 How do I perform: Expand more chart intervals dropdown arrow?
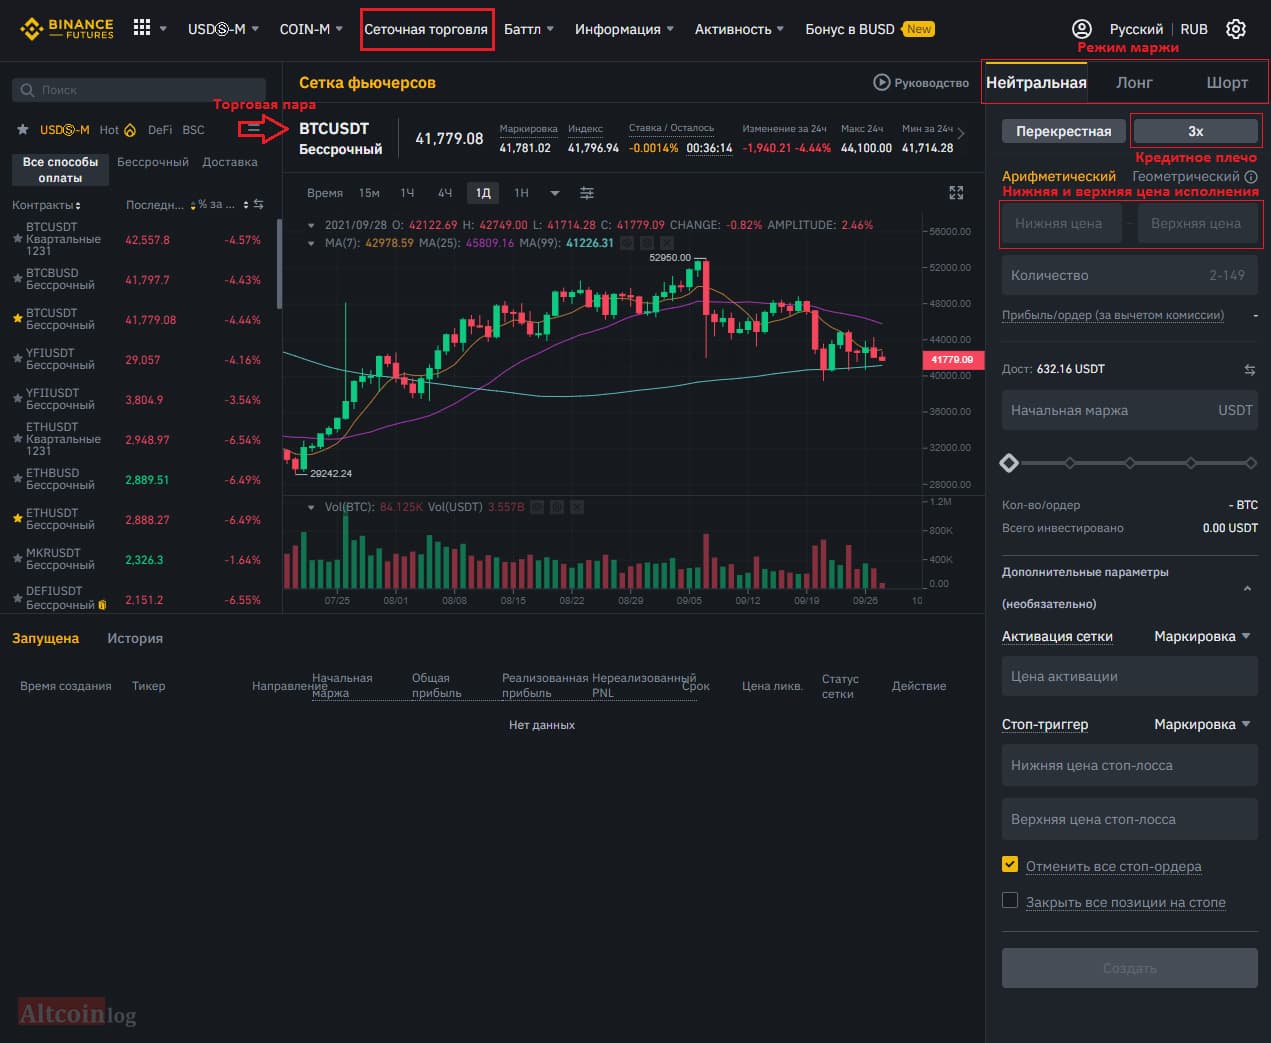point(555,193)
